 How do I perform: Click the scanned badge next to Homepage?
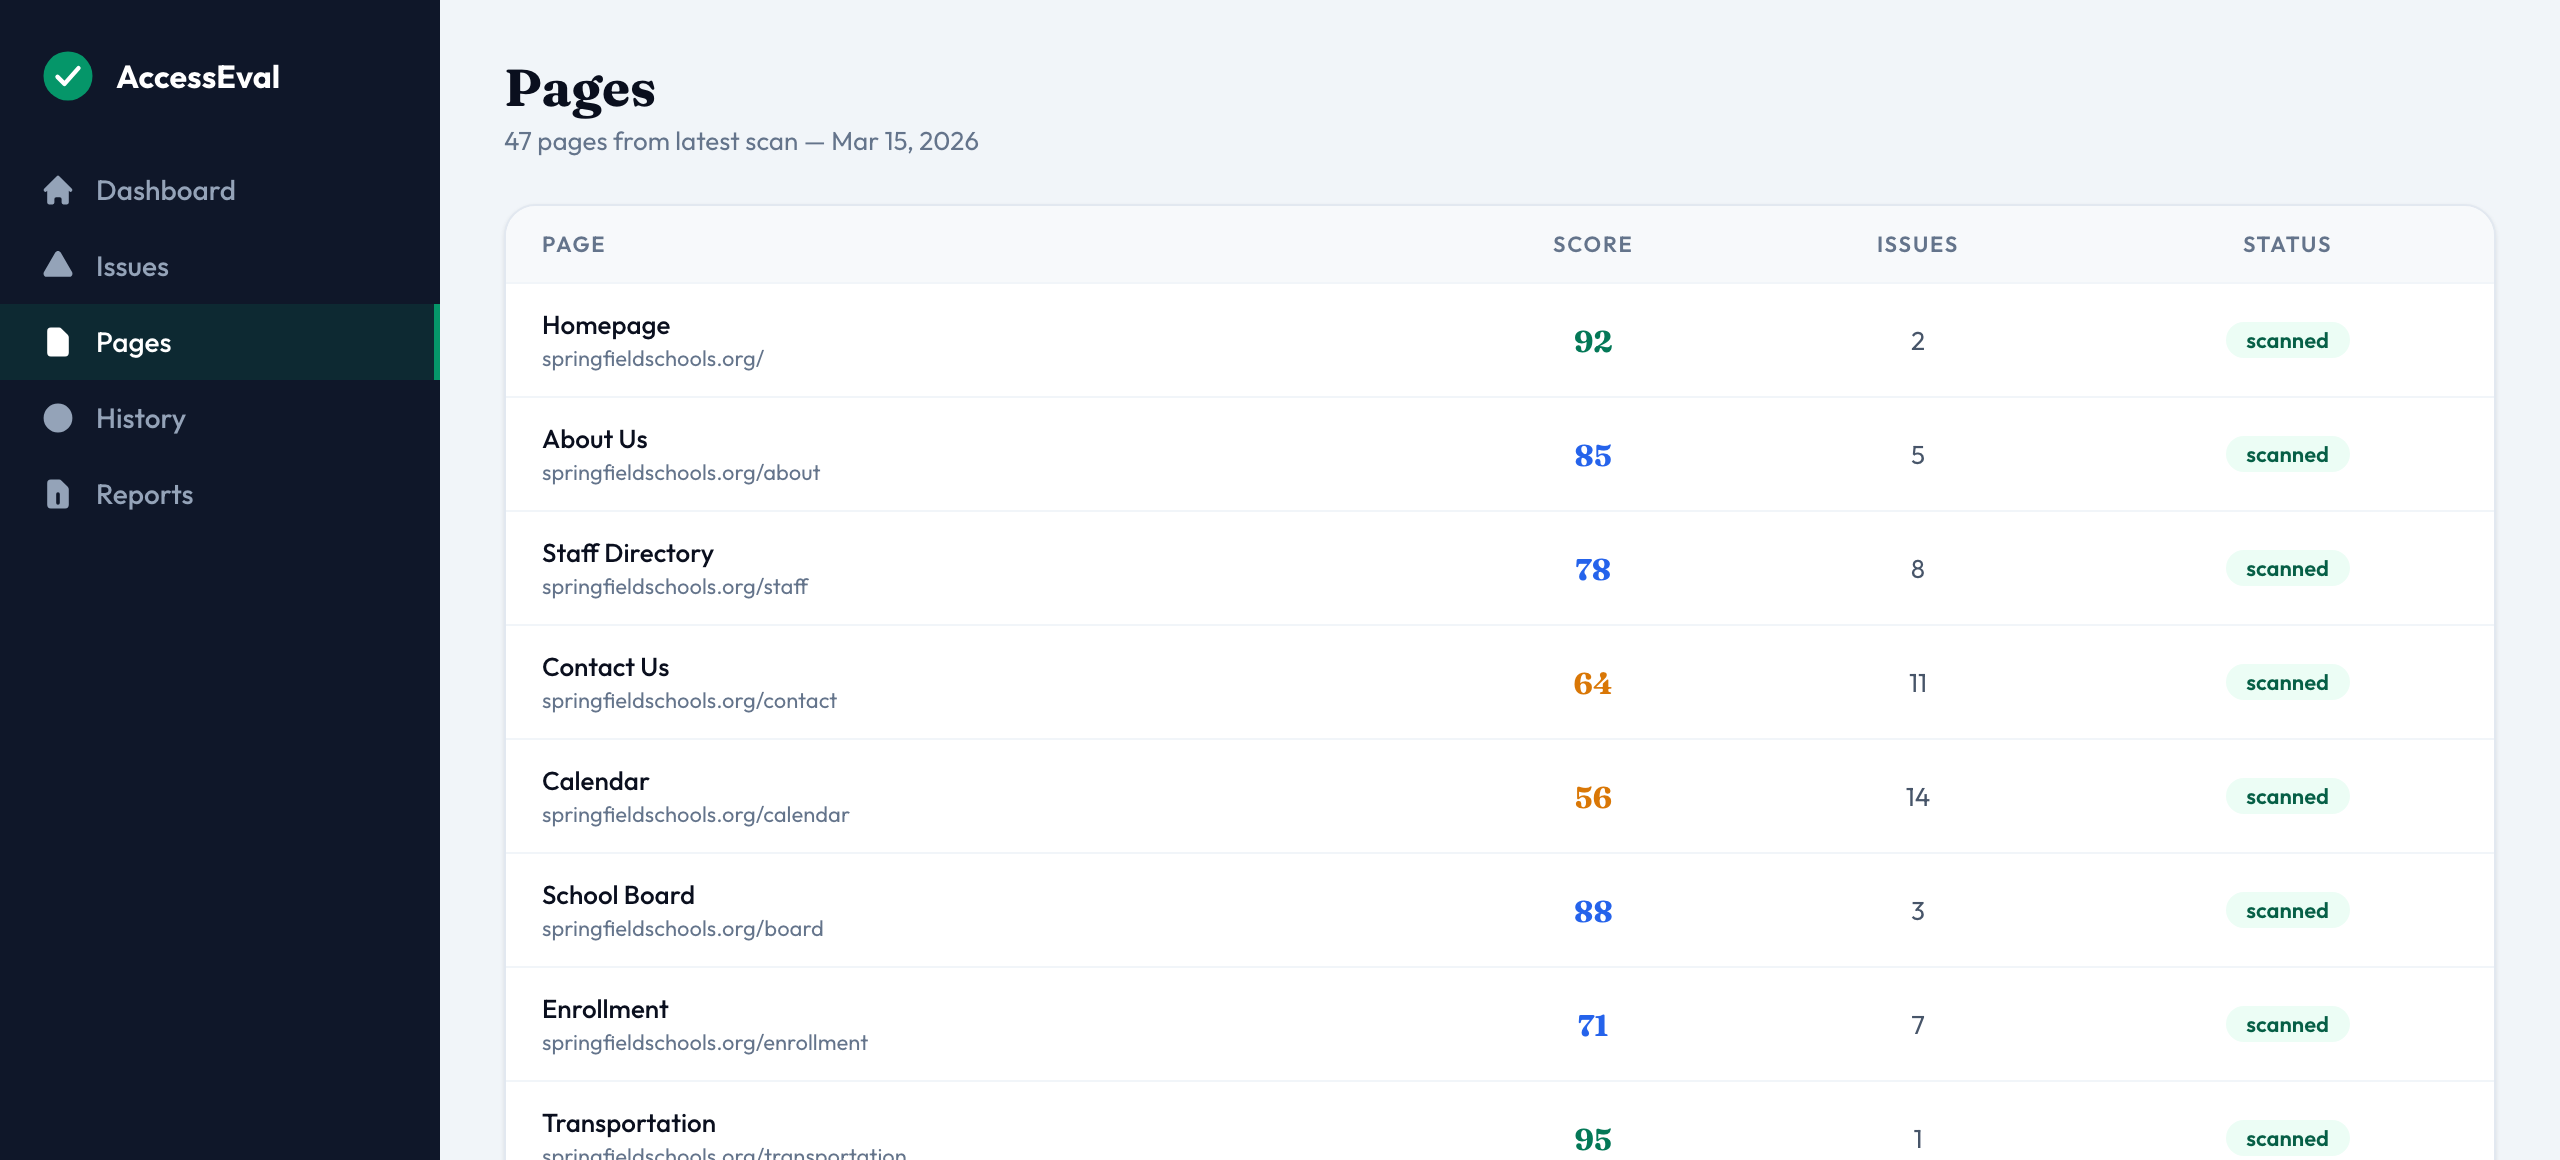(x=2288, y=340)
